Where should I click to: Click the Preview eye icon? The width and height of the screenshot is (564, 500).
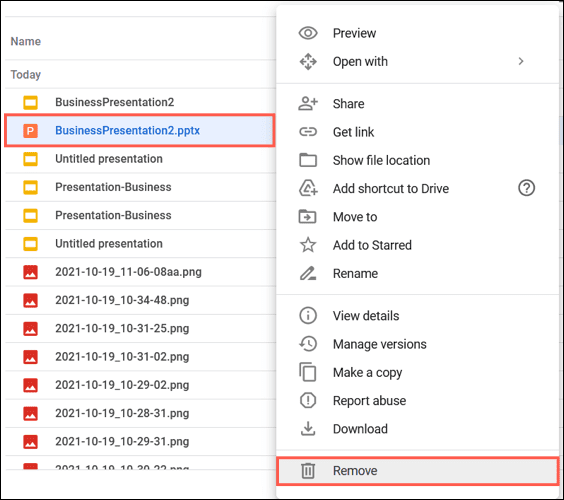pyautogui.click(x=308, y=33)
